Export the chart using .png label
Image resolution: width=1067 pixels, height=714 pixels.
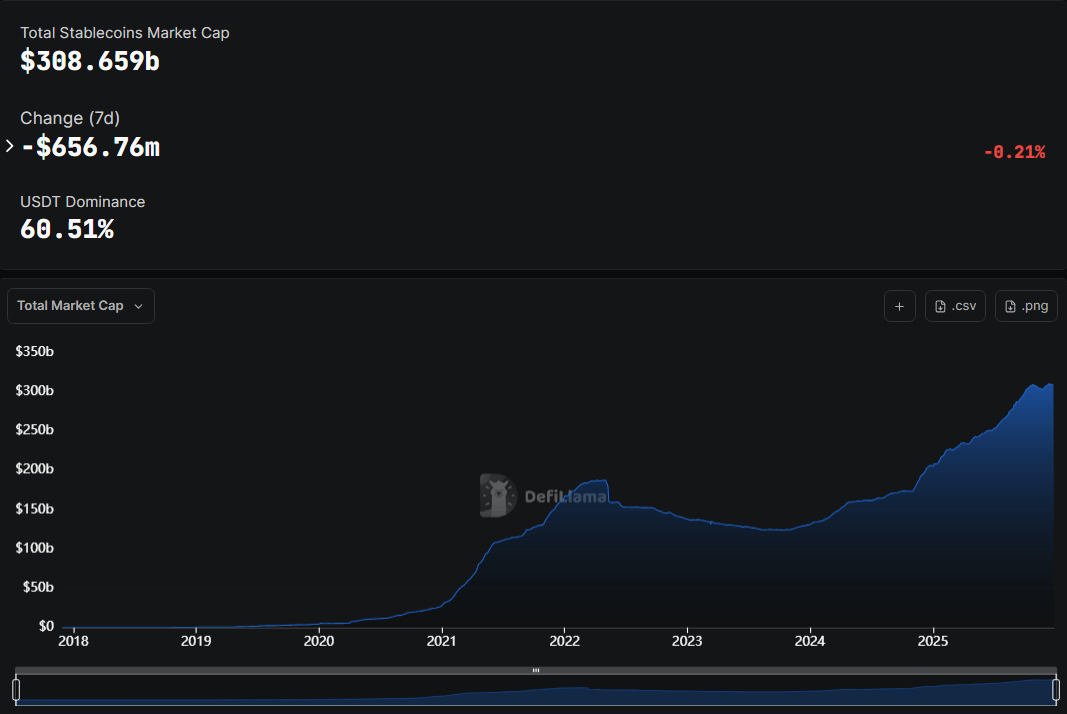point(1035,306)
